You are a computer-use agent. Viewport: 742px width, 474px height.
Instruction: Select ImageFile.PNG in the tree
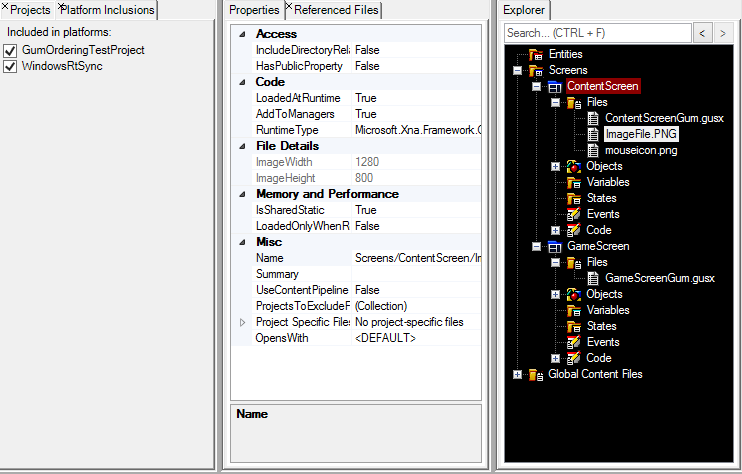(641, 134)
